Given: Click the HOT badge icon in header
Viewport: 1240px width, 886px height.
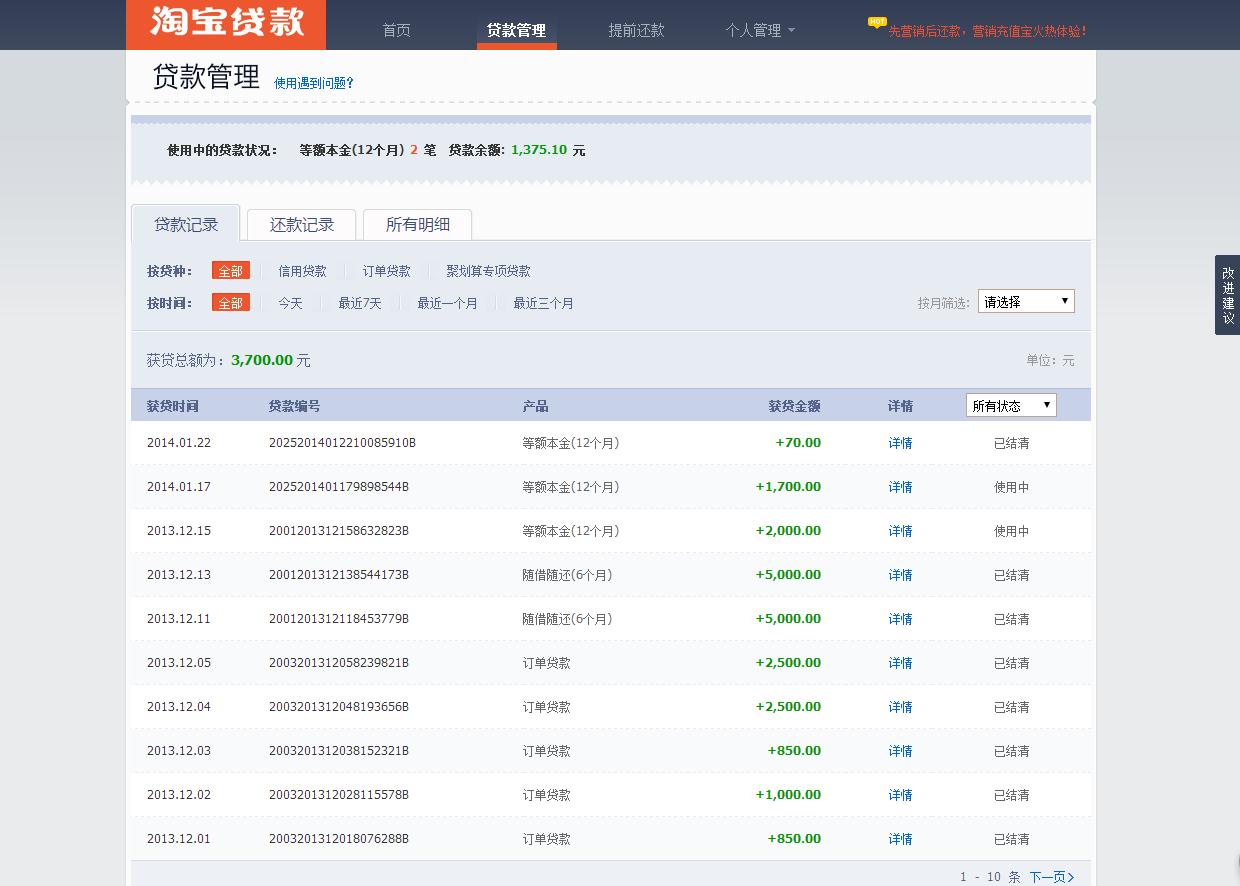Looking at the screenshot, I should pyautogui.click(x=877, y=22).
